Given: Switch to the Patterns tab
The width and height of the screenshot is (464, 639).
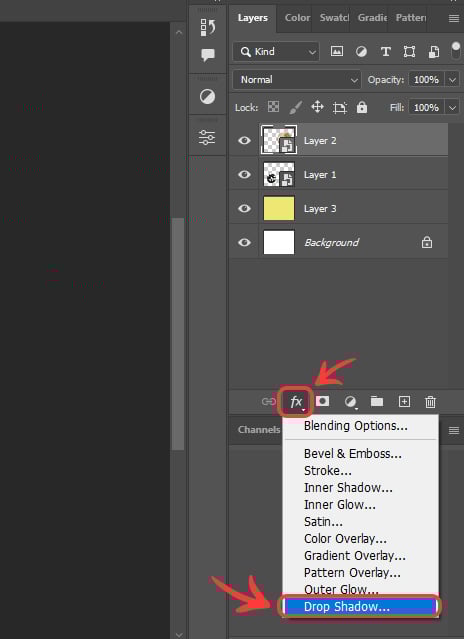Looking at the screenshot, I should pyautogui.click(x=411, y=18).
